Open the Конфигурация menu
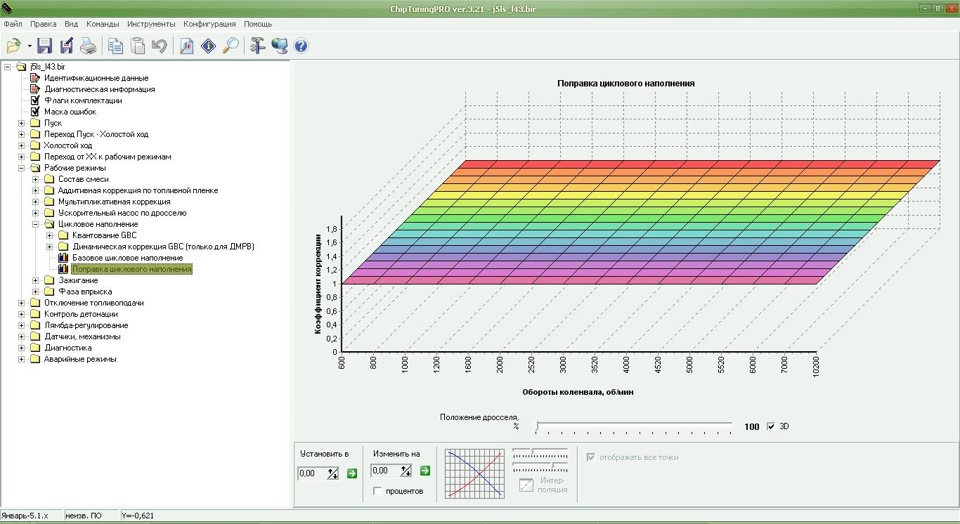This screenshot has height=524, width=960. (209, 24)
